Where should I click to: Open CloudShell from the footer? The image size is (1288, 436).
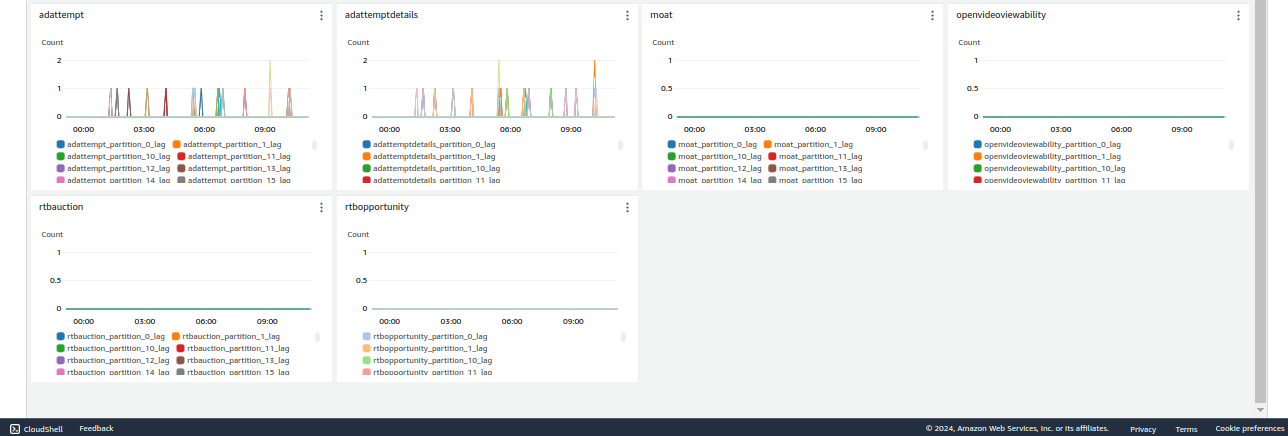pyautogui.click(x=36, y=428)
